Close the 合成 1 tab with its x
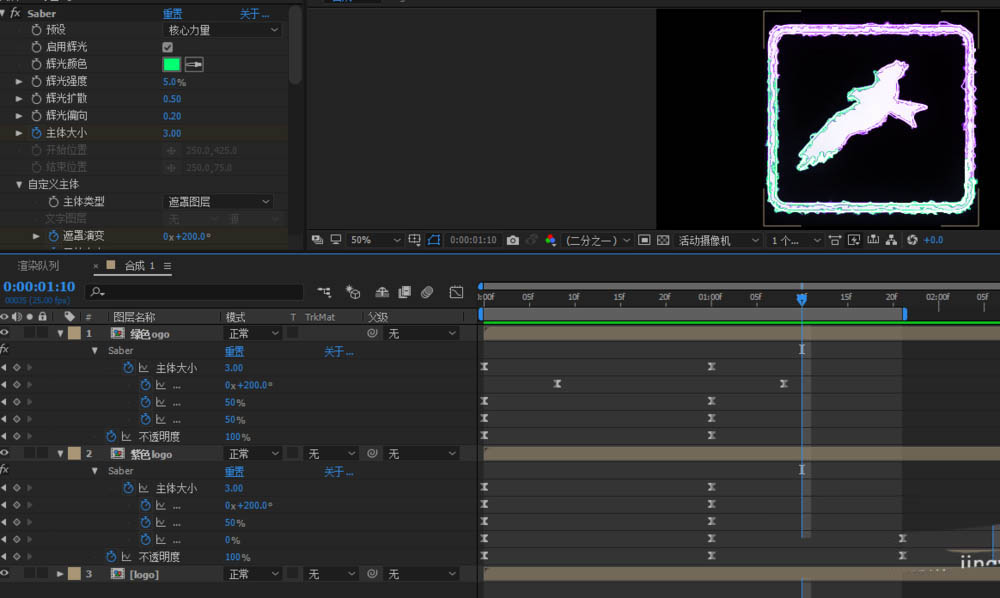 96,266
